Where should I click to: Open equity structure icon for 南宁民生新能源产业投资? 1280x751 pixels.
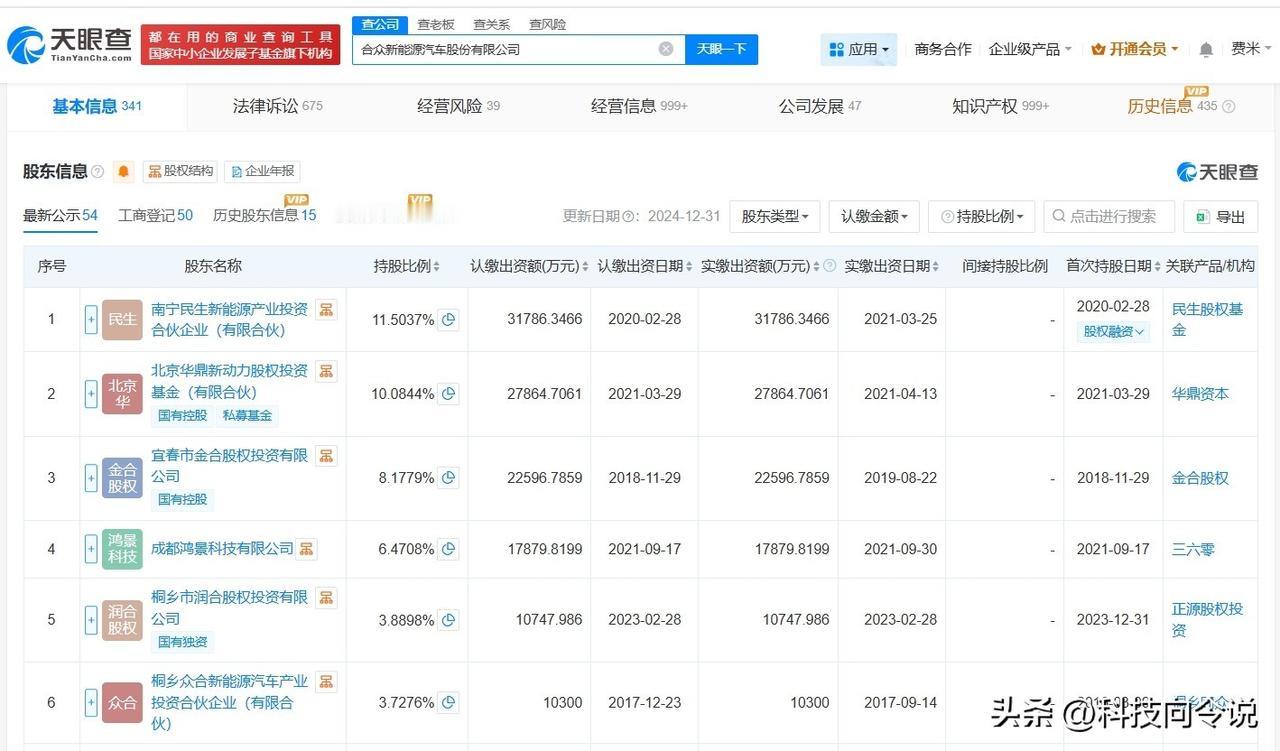click(x=326, y=309)
